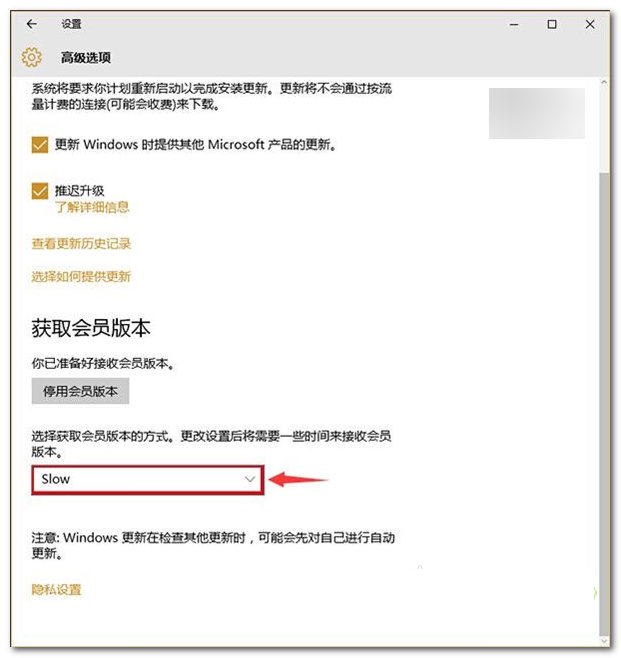
Task: Close the 设置 window
Action: coord(590,24)
